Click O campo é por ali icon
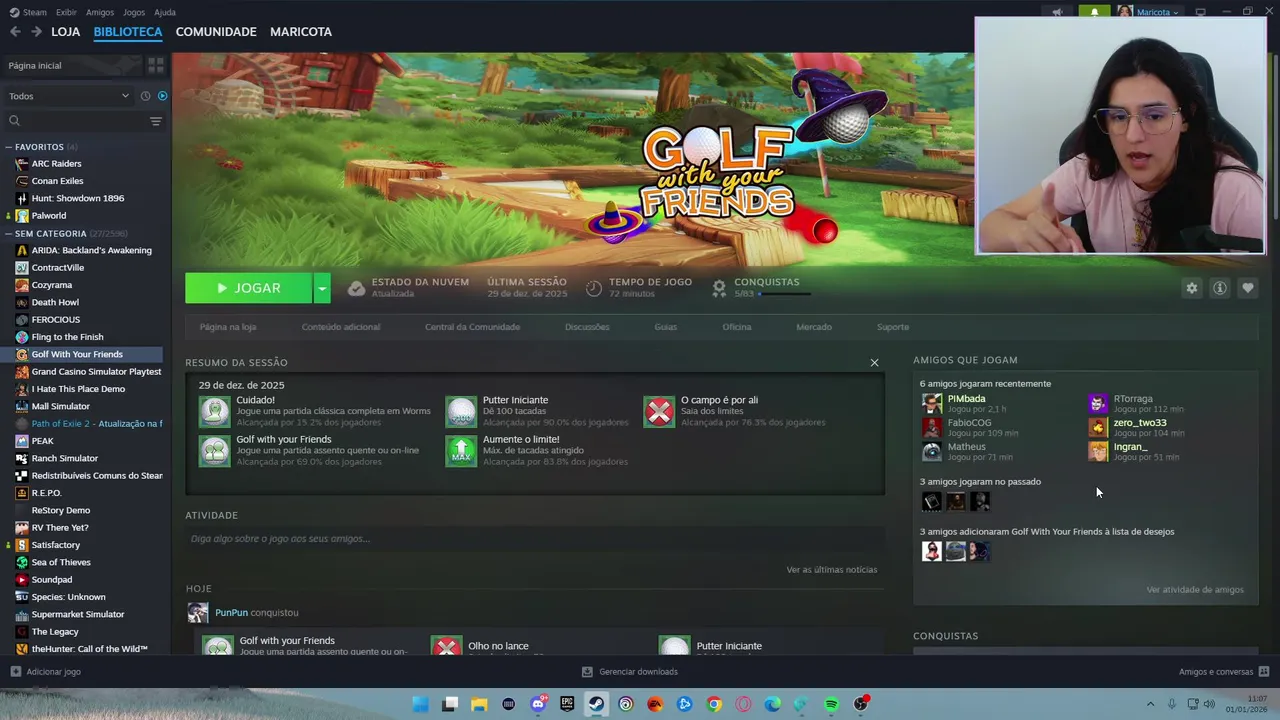1280x720 pixels. 659,412
